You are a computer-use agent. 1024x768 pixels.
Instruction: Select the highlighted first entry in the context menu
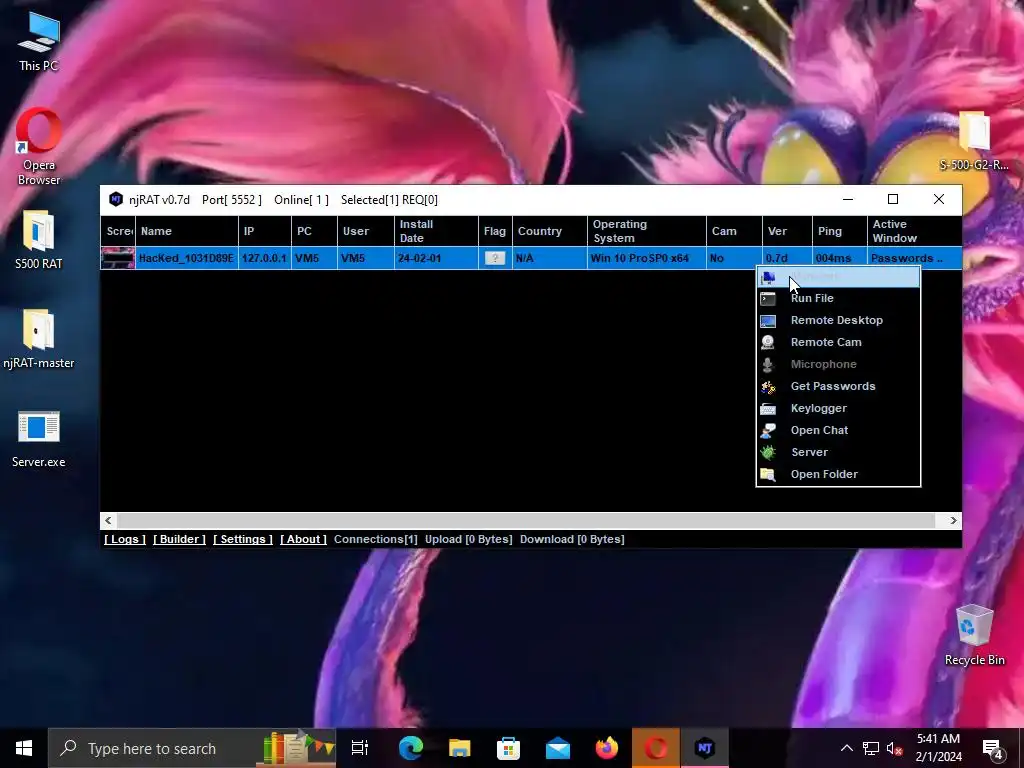pos(838,277)
